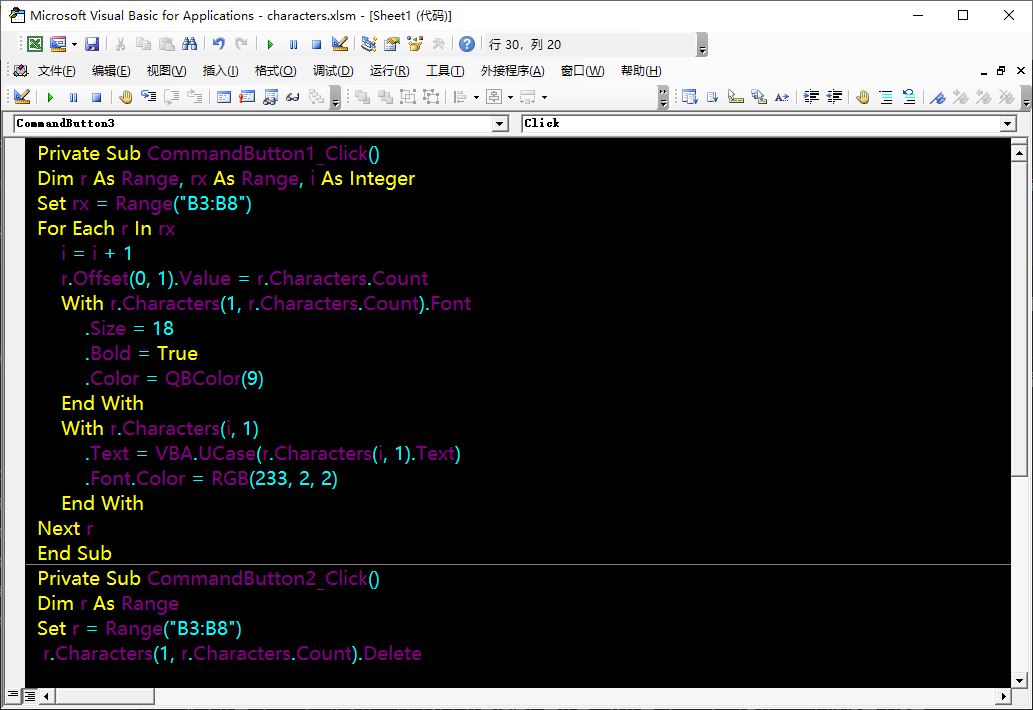This screenshot has width=1033, height=710.
Task: Open the 编辑(E) menu
Action: pos(111,70)
